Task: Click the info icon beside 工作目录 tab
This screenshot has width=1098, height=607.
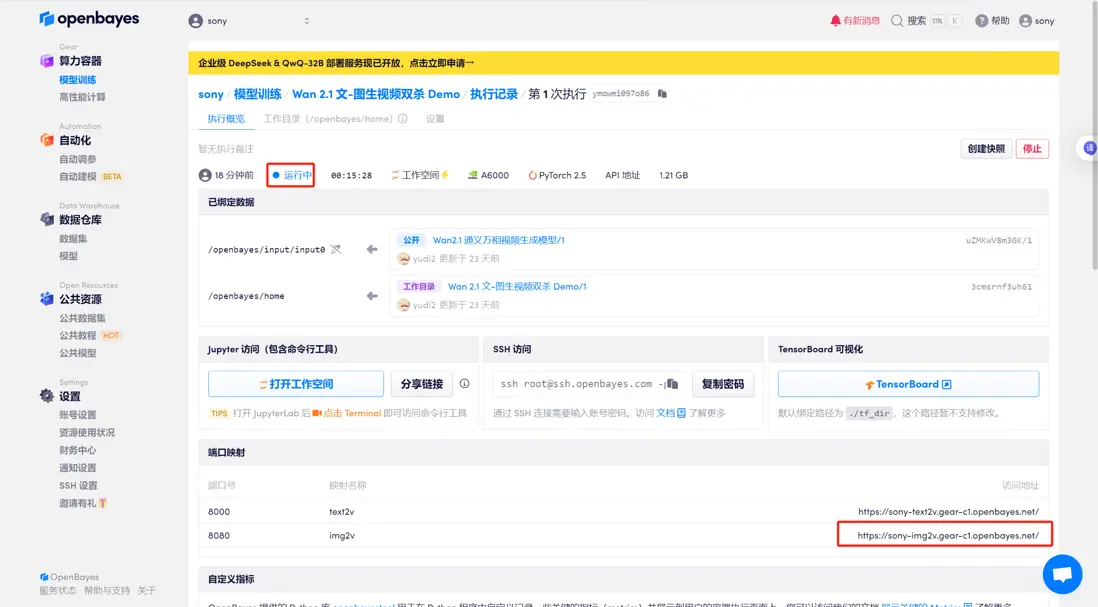Action: 403,119
